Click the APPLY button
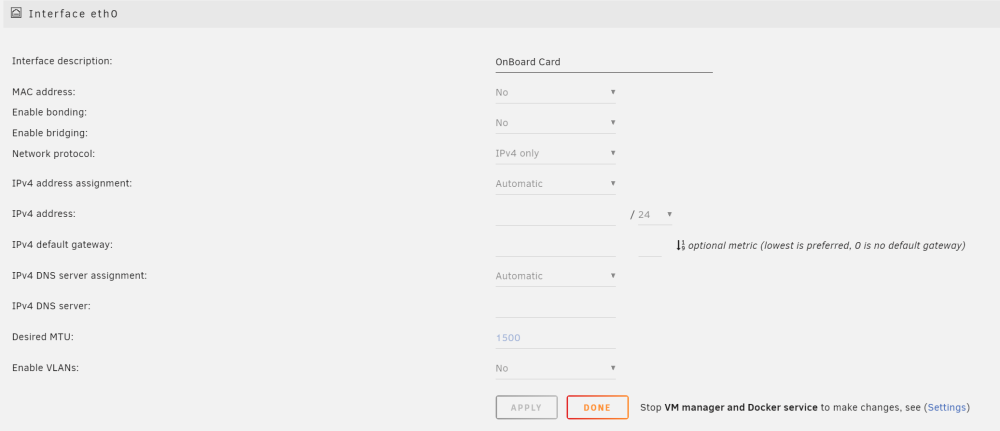Viewport: 1000px width, 431px height. 526,407
